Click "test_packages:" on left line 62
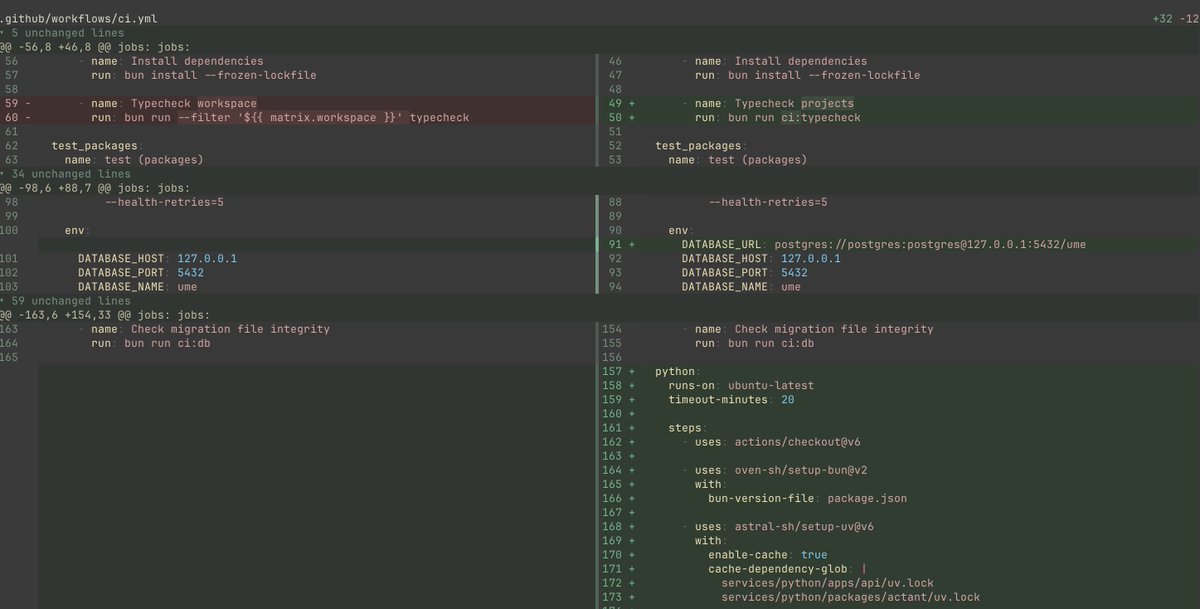 tap(98, 146)
